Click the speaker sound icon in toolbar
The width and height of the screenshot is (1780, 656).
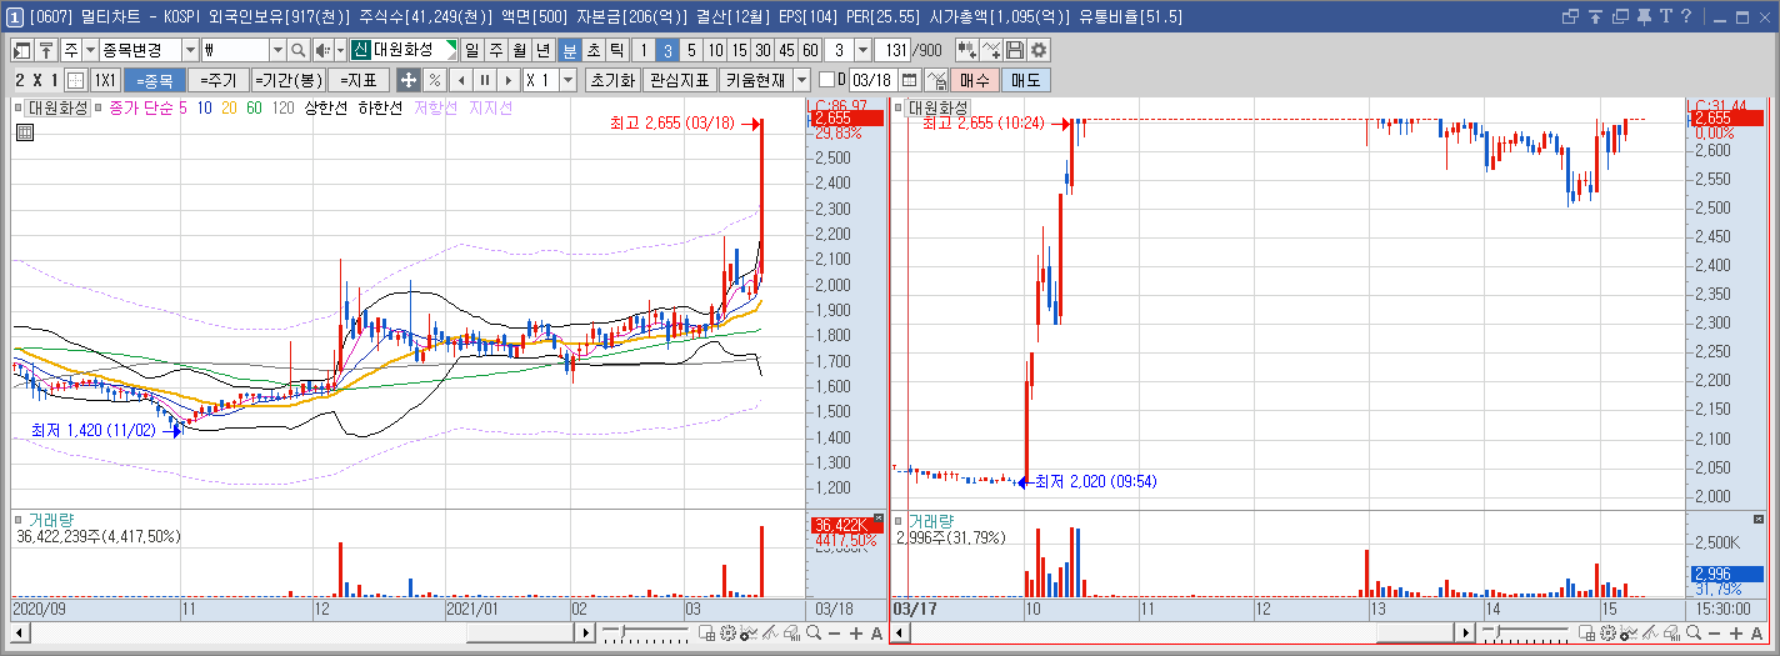point(322,50)
